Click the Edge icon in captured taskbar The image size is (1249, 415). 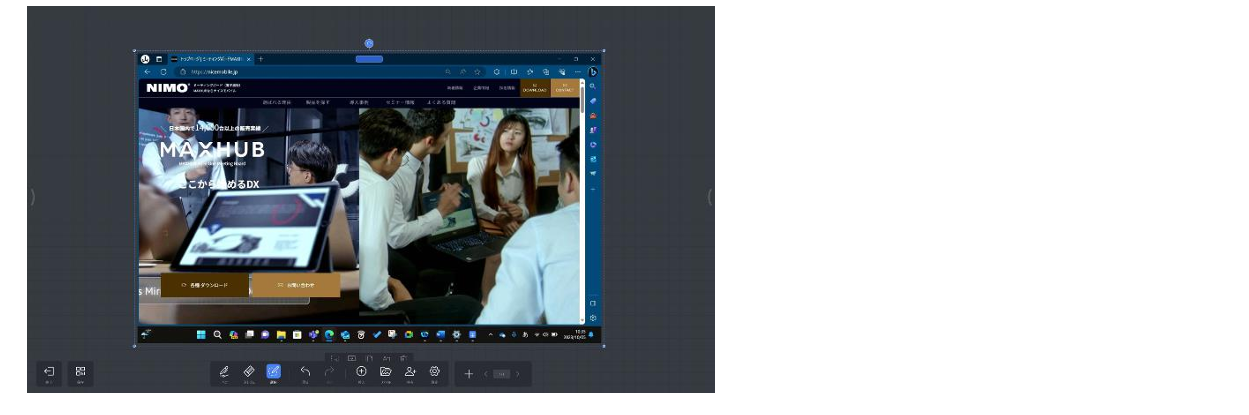(329, 334)
